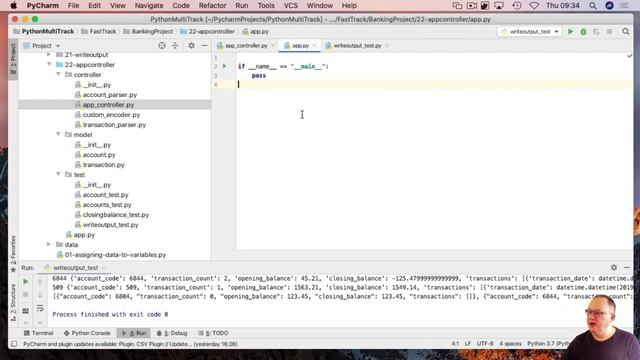The width and height of the screenshot is (640, 360).
Task: Click the 4 spaces indent setting
Action: pos(510,344)
